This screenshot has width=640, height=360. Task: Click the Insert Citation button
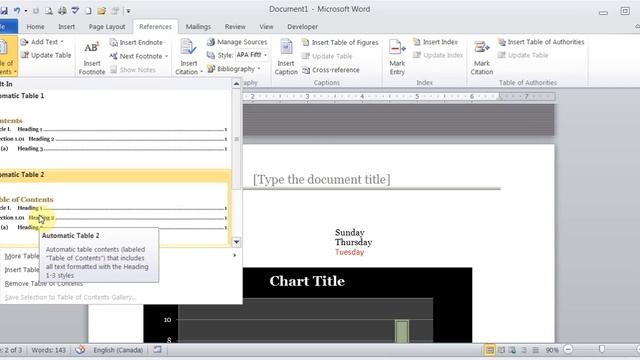pyautogui.click(x=188, y=57)
